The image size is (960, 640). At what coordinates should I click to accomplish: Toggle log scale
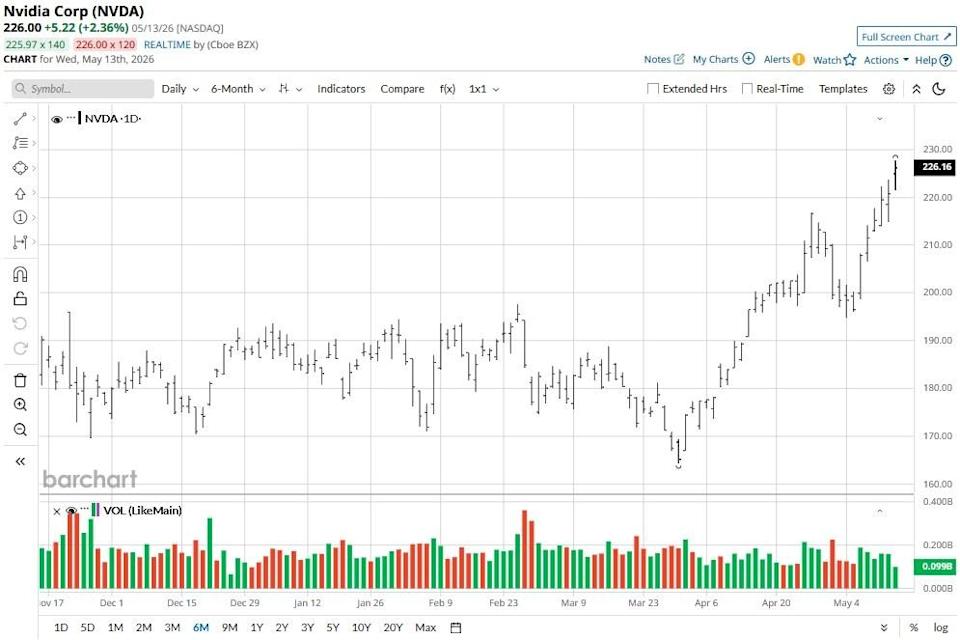click(940, 628)
